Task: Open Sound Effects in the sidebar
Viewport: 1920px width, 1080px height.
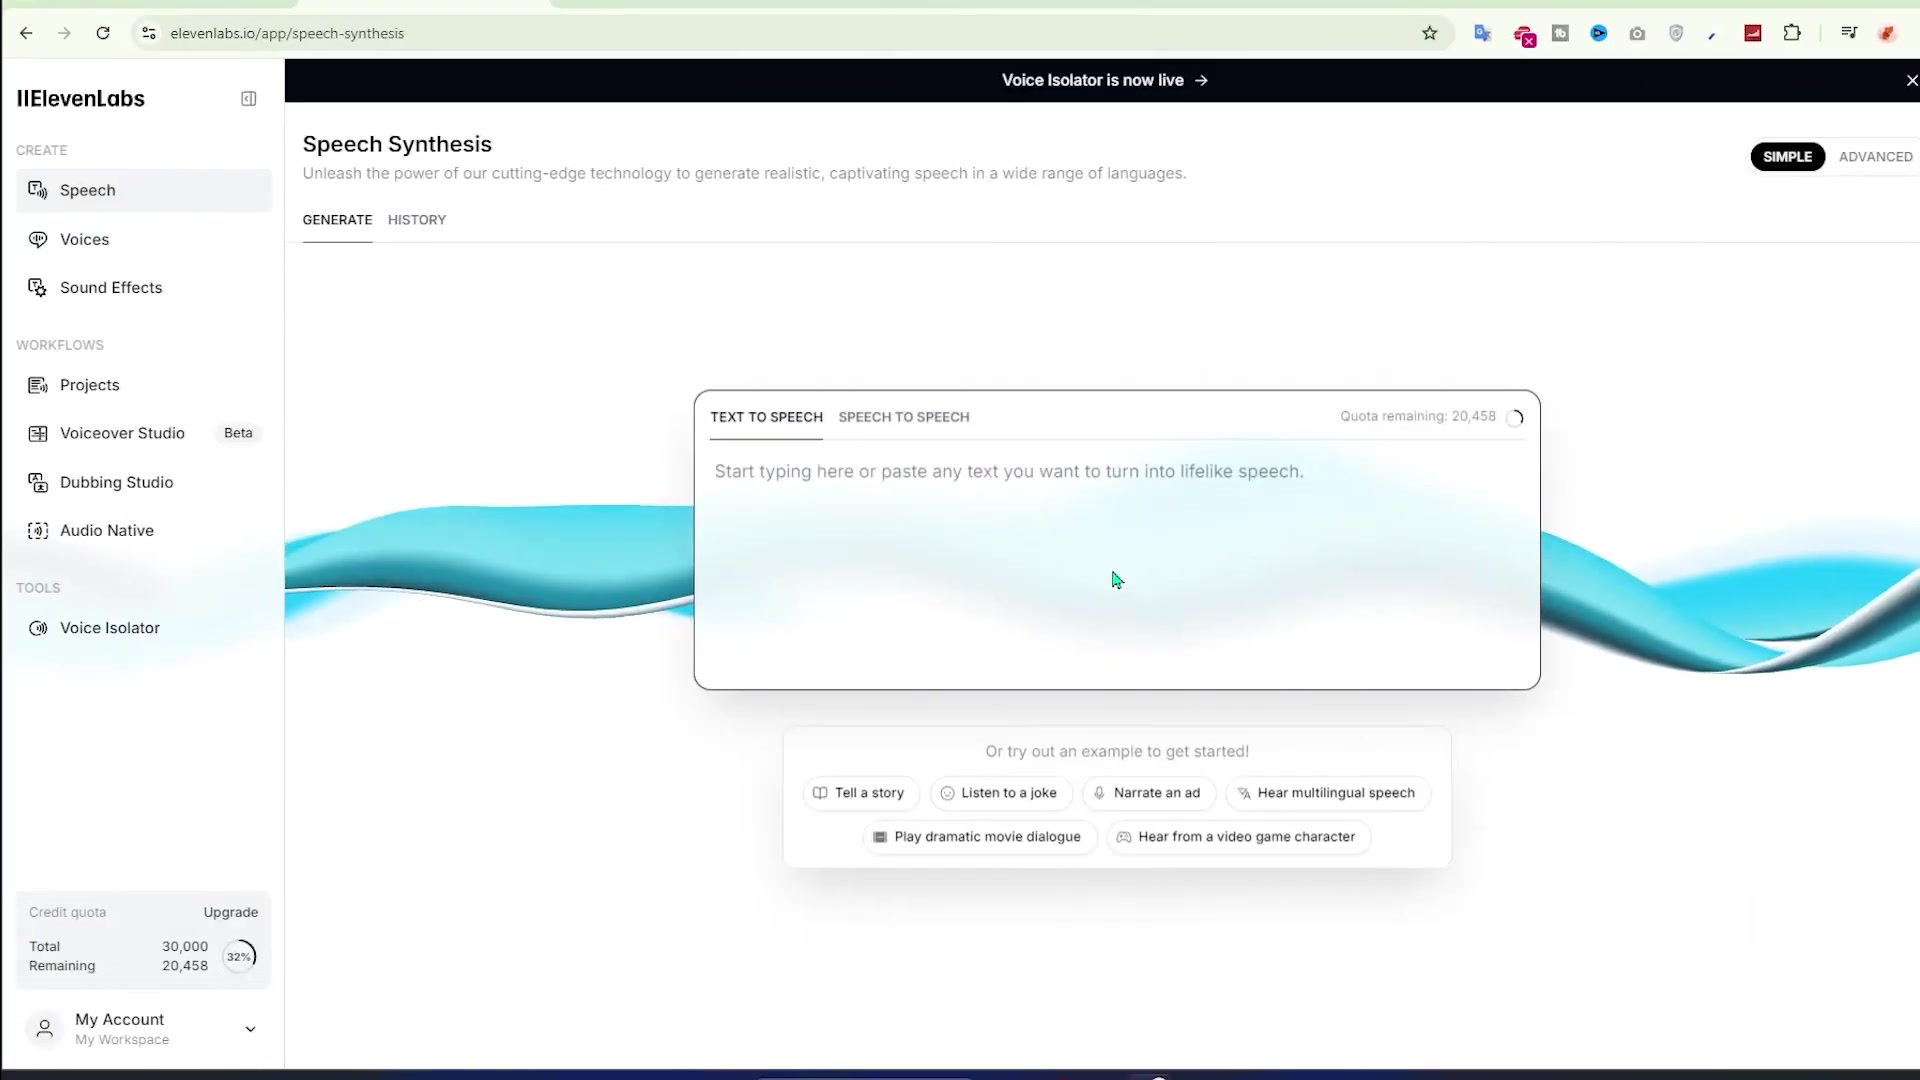Action: click(144, 288)
